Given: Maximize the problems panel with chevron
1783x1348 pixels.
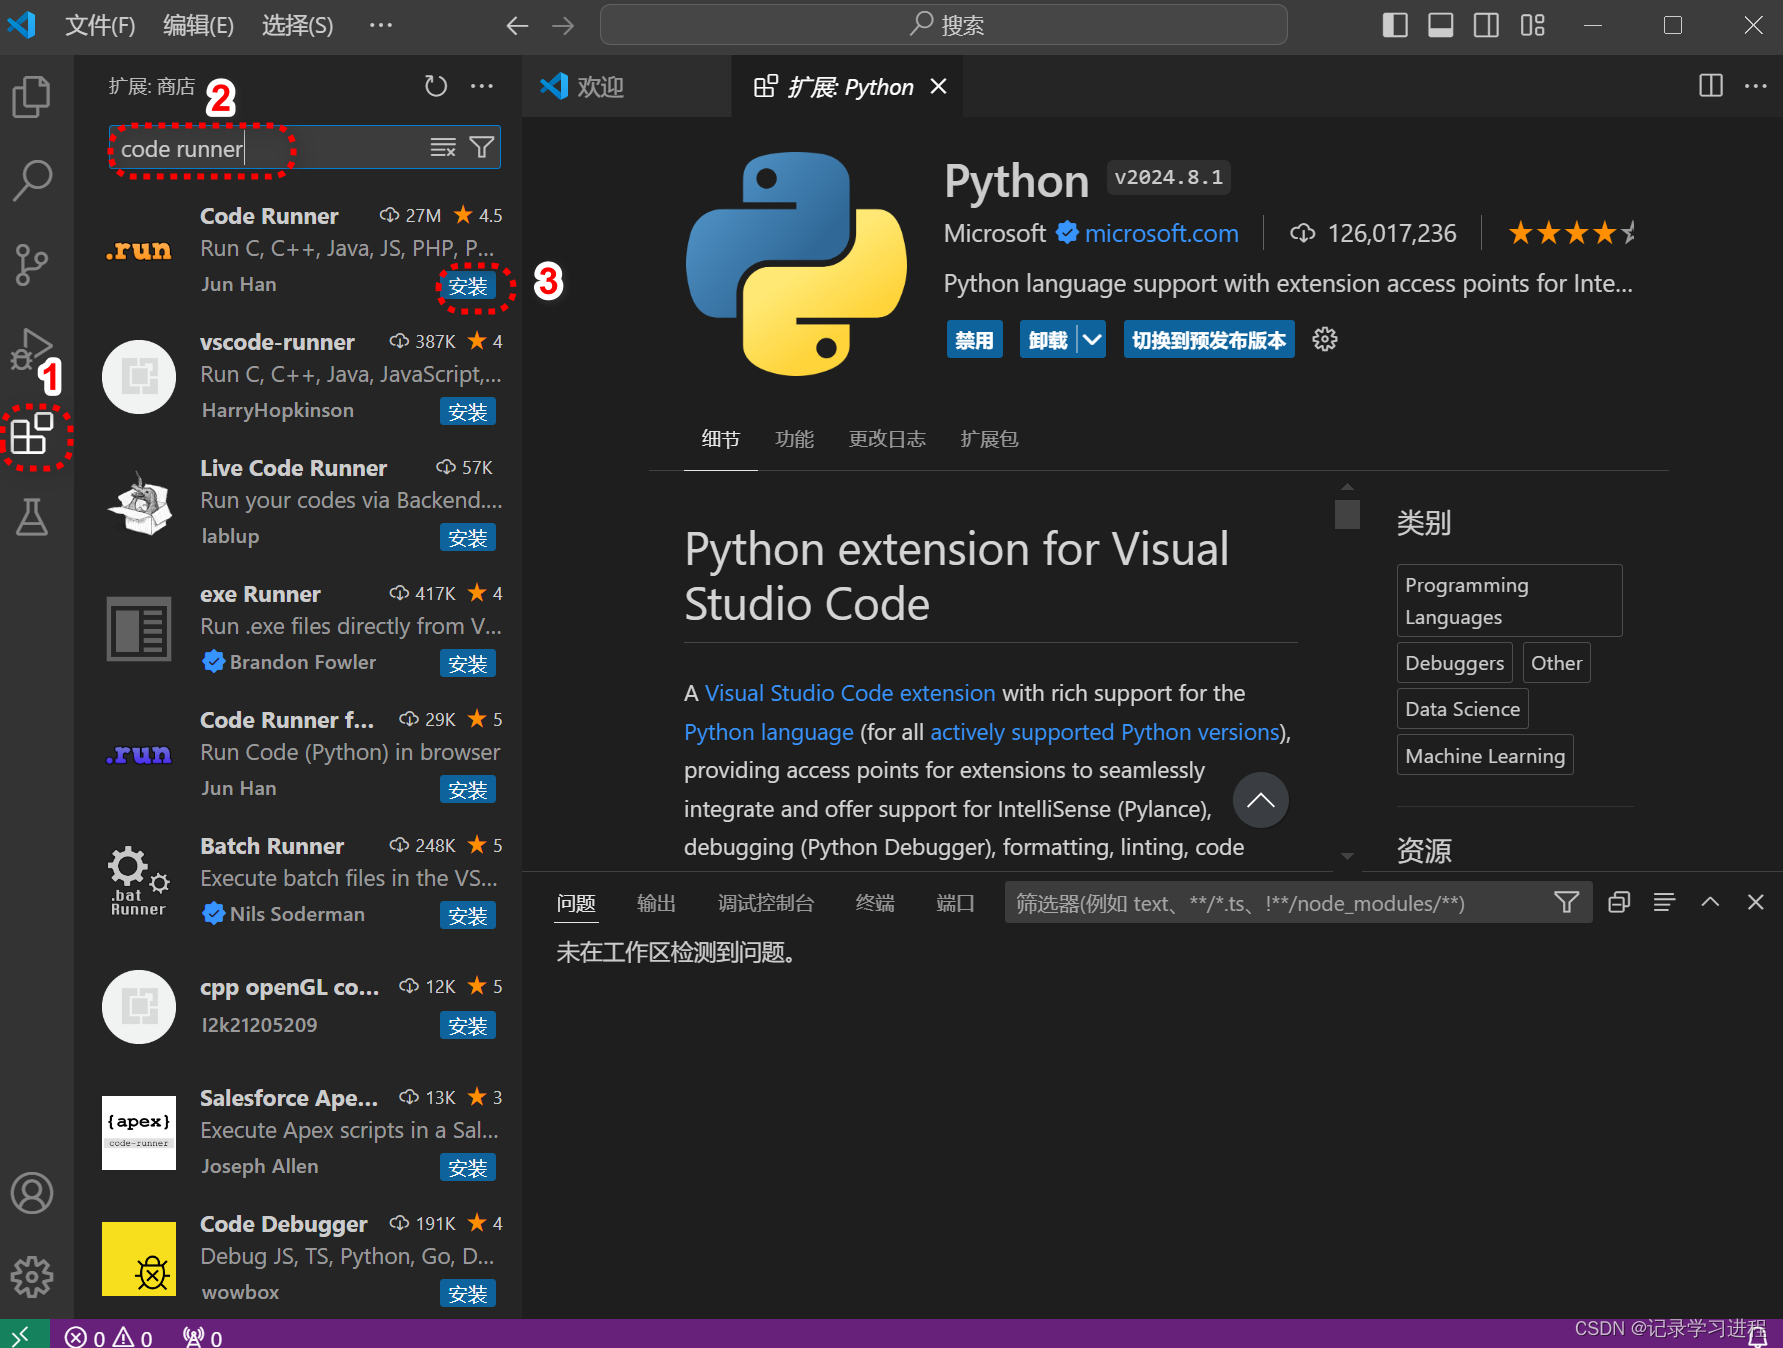Looking at the screenshot, I should [1710, 902].
